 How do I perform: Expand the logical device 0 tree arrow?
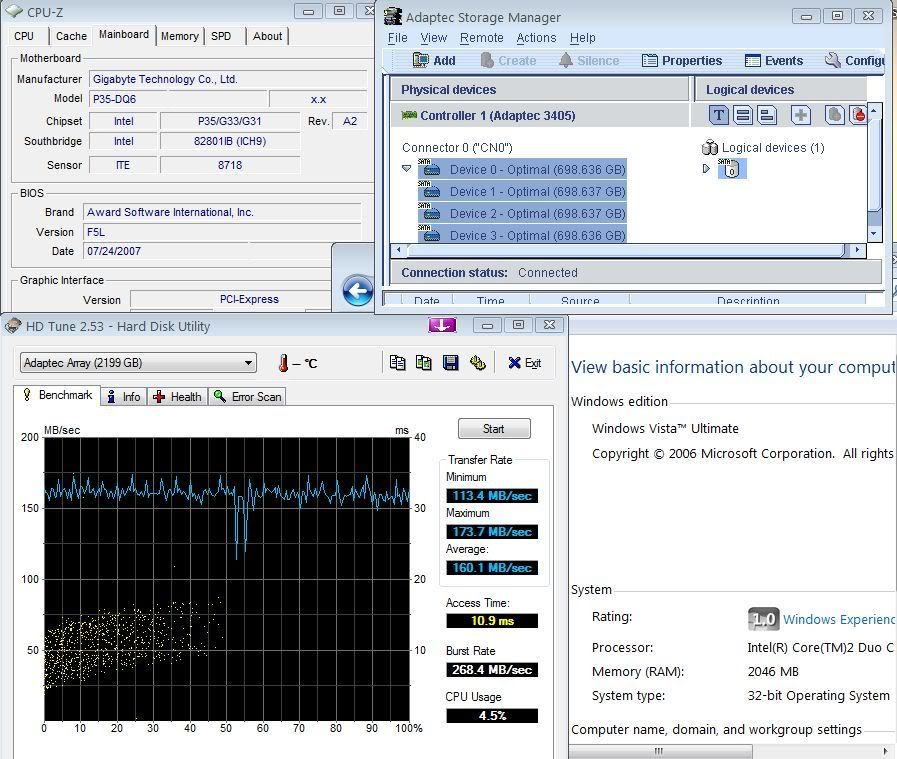pyautogui.click(x=706, y=168)
